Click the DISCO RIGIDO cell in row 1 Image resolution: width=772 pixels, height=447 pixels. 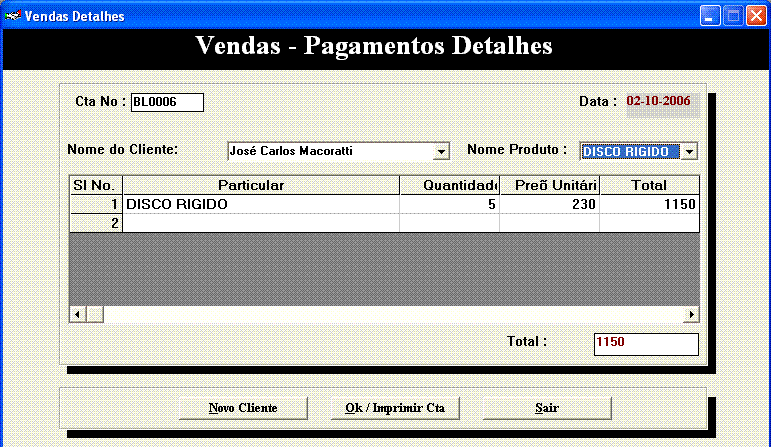[260, 205]
